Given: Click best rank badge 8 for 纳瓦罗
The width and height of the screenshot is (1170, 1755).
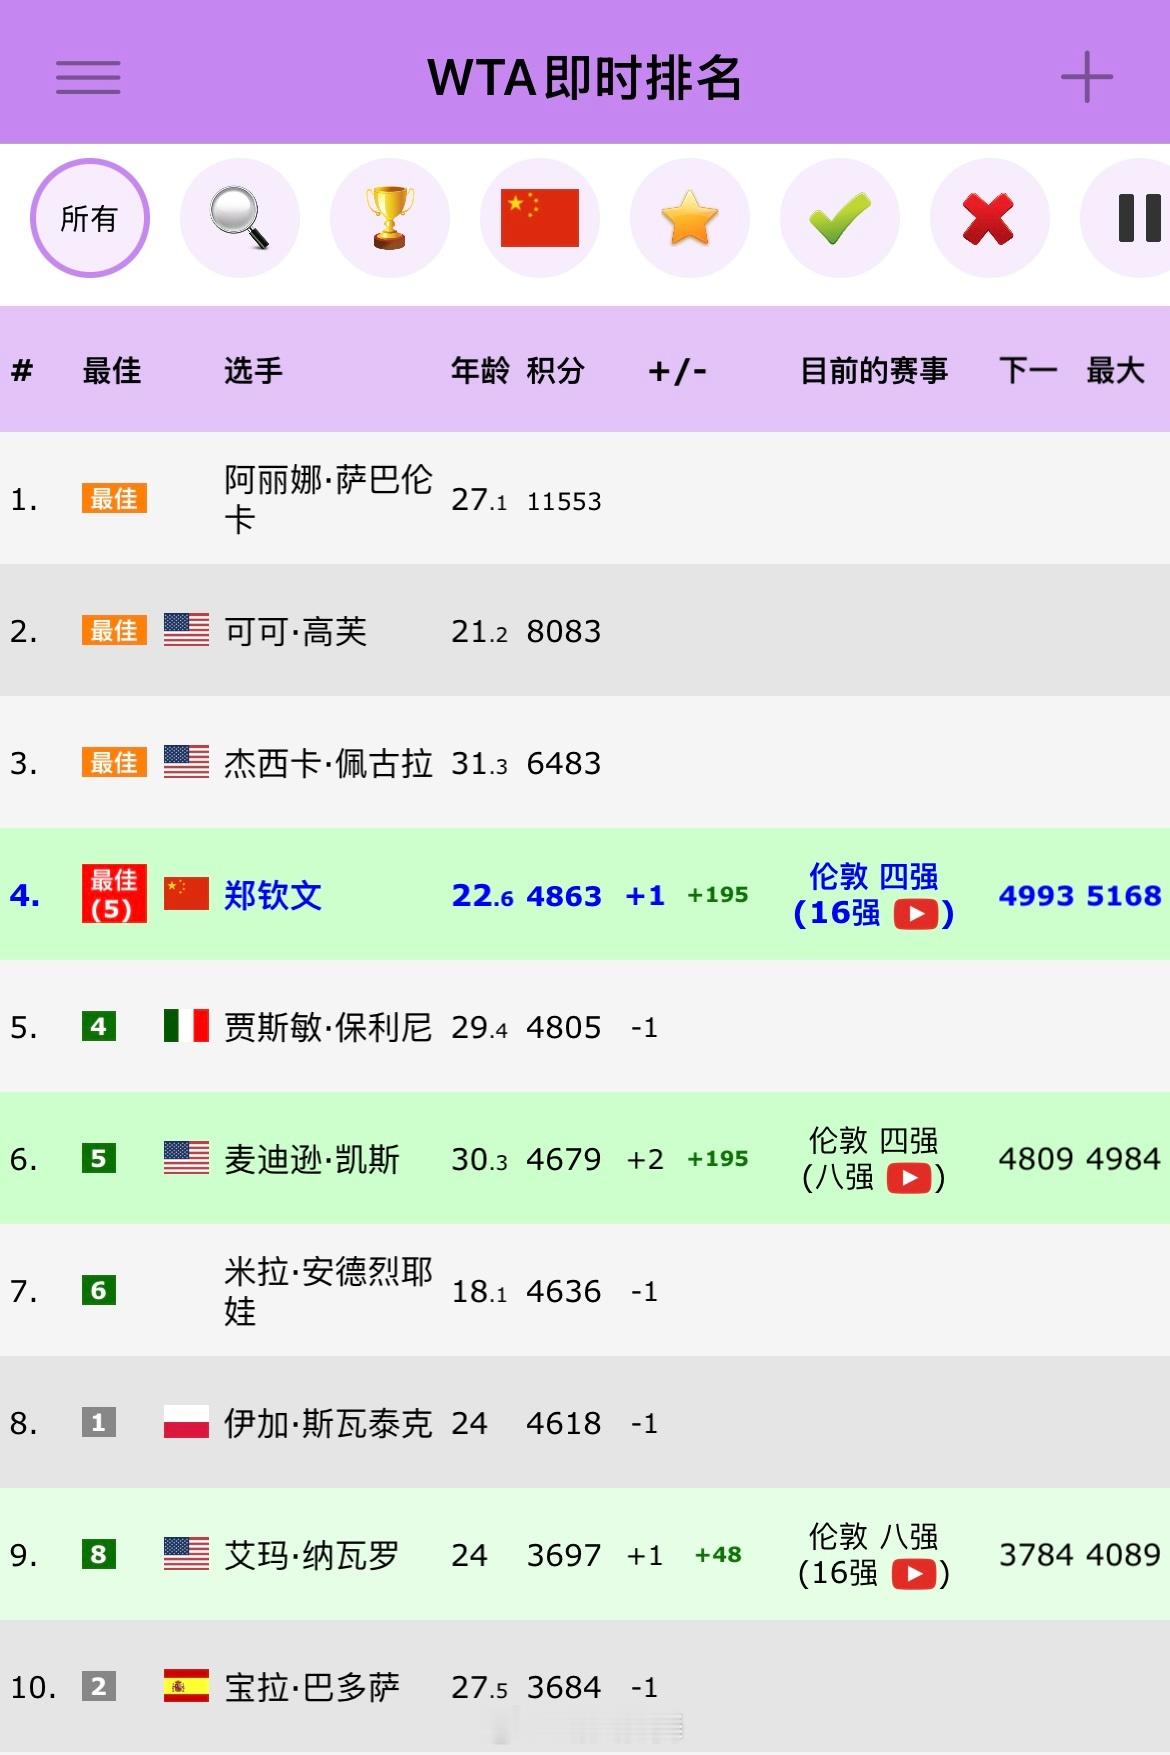Looking at the screenshot, I should [x=99, y=1554].
